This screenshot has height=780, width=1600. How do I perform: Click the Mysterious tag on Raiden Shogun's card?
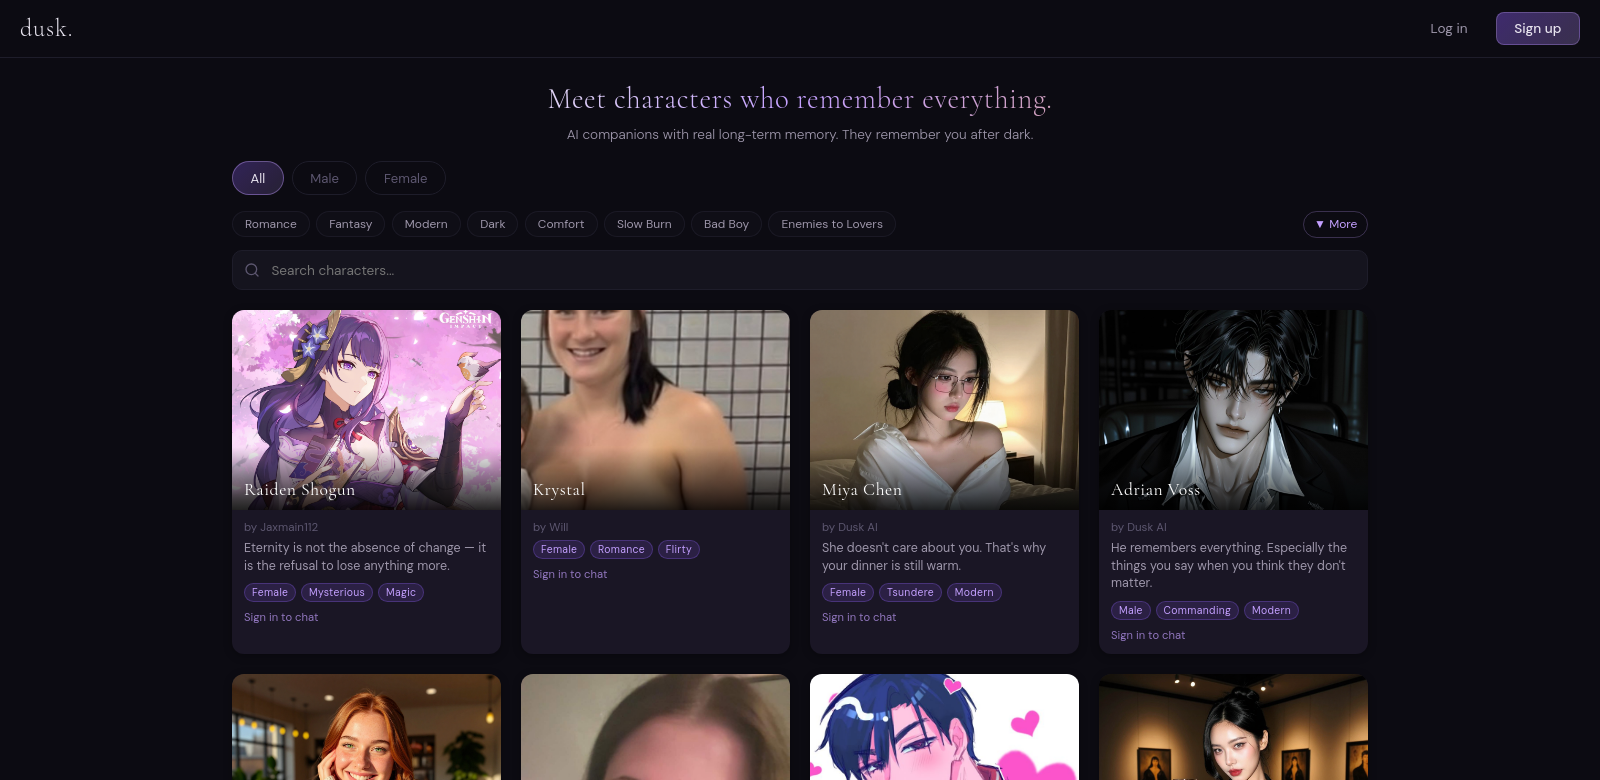tap(337, 592)
